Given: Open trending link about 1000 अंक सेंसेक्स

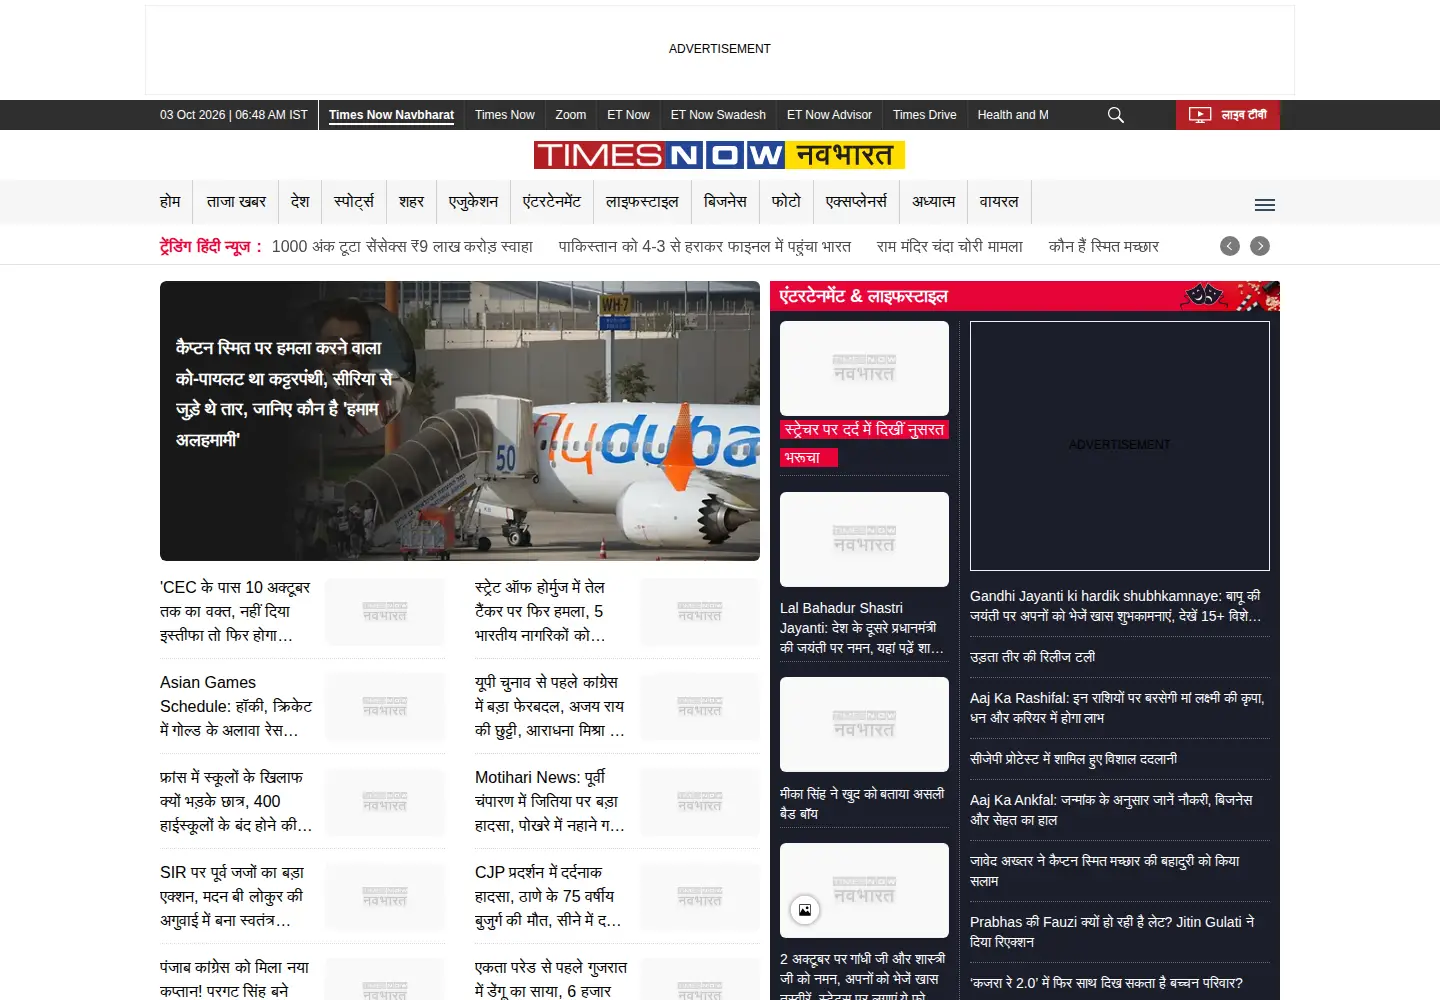Looking at the screenshot, I should 402,246.
